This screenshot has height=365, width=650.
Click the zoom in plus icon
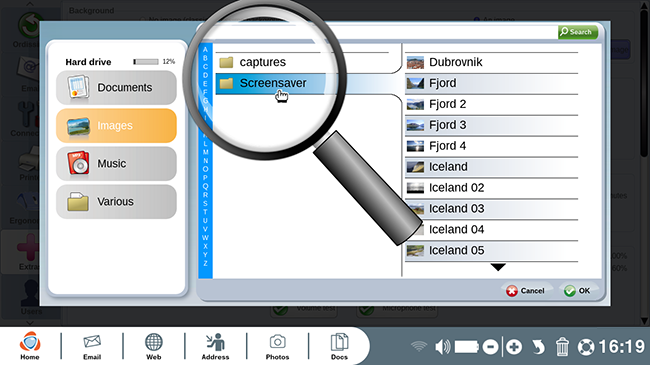coord(514,347)
